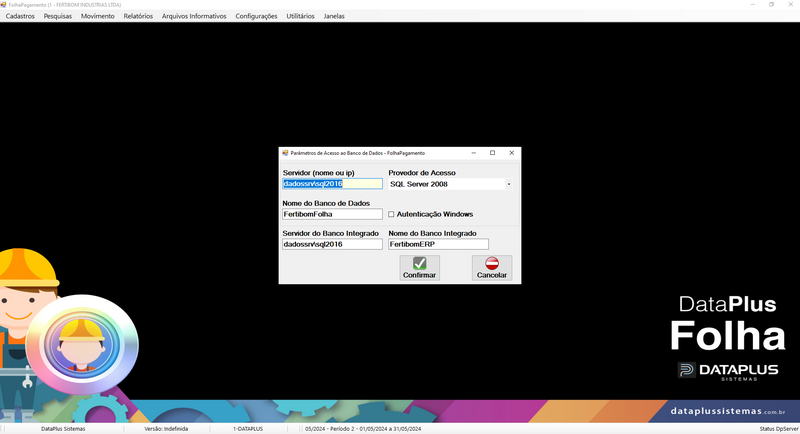Open the Janelas menu
The height and width of the screenshot is (434, 800).
click(x=334, y=16)
